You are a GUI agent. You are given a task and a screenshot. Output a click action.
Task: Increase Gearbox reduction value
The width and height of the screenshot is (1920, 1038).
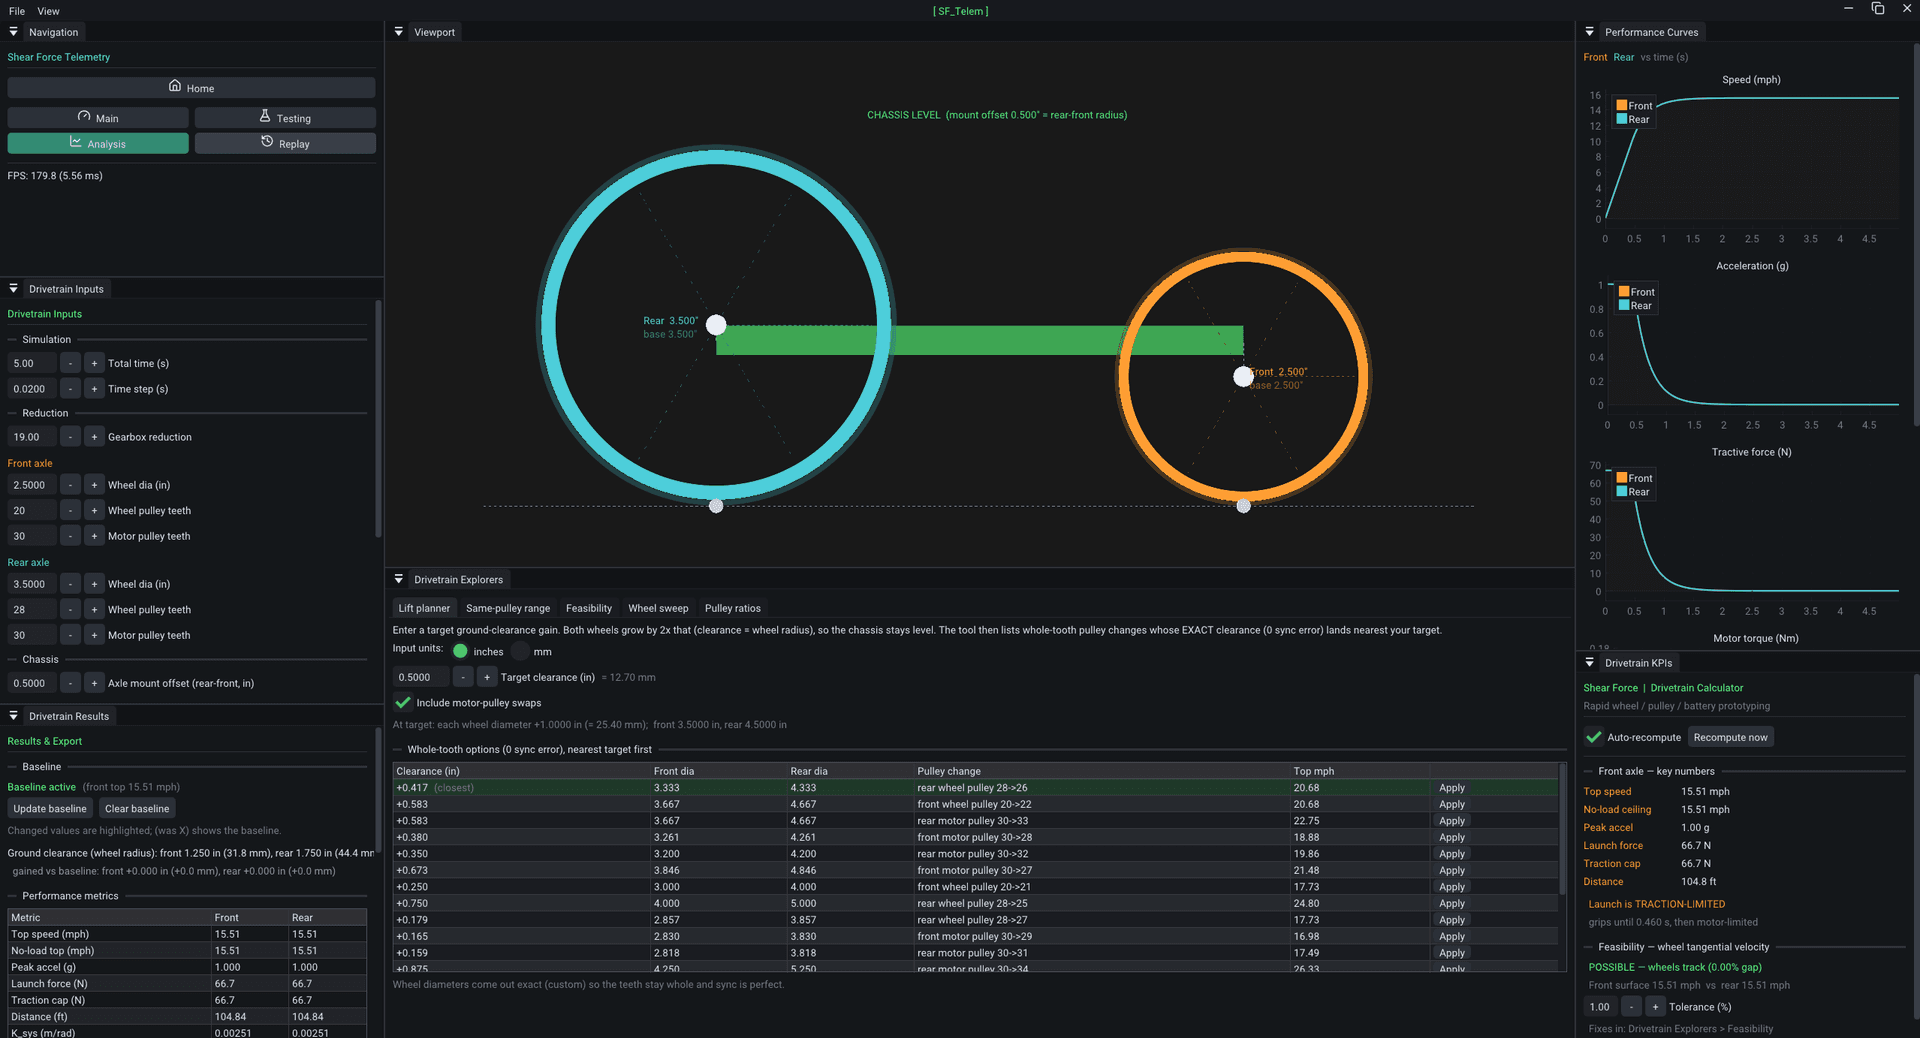click(94, 437)
